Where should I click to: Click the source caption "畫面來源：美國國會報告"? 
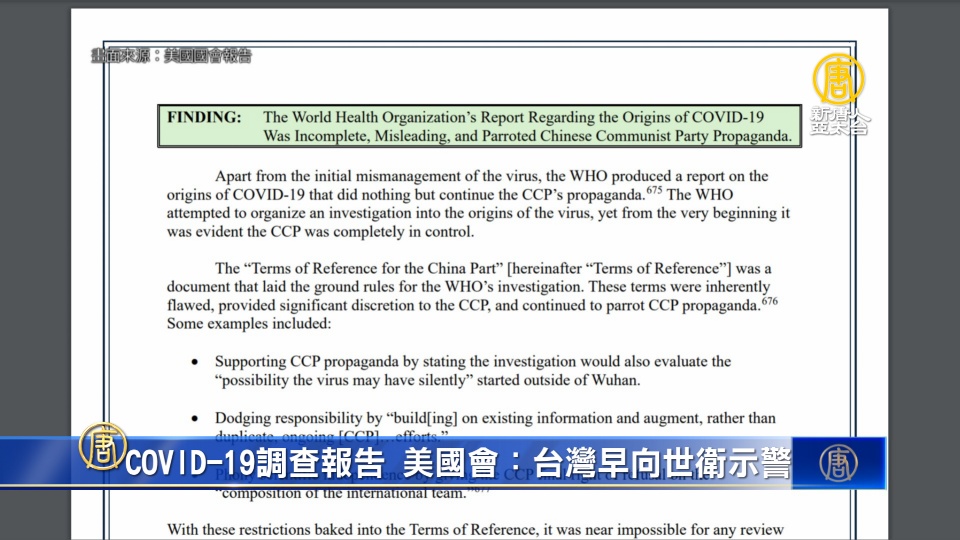point(171,56)
